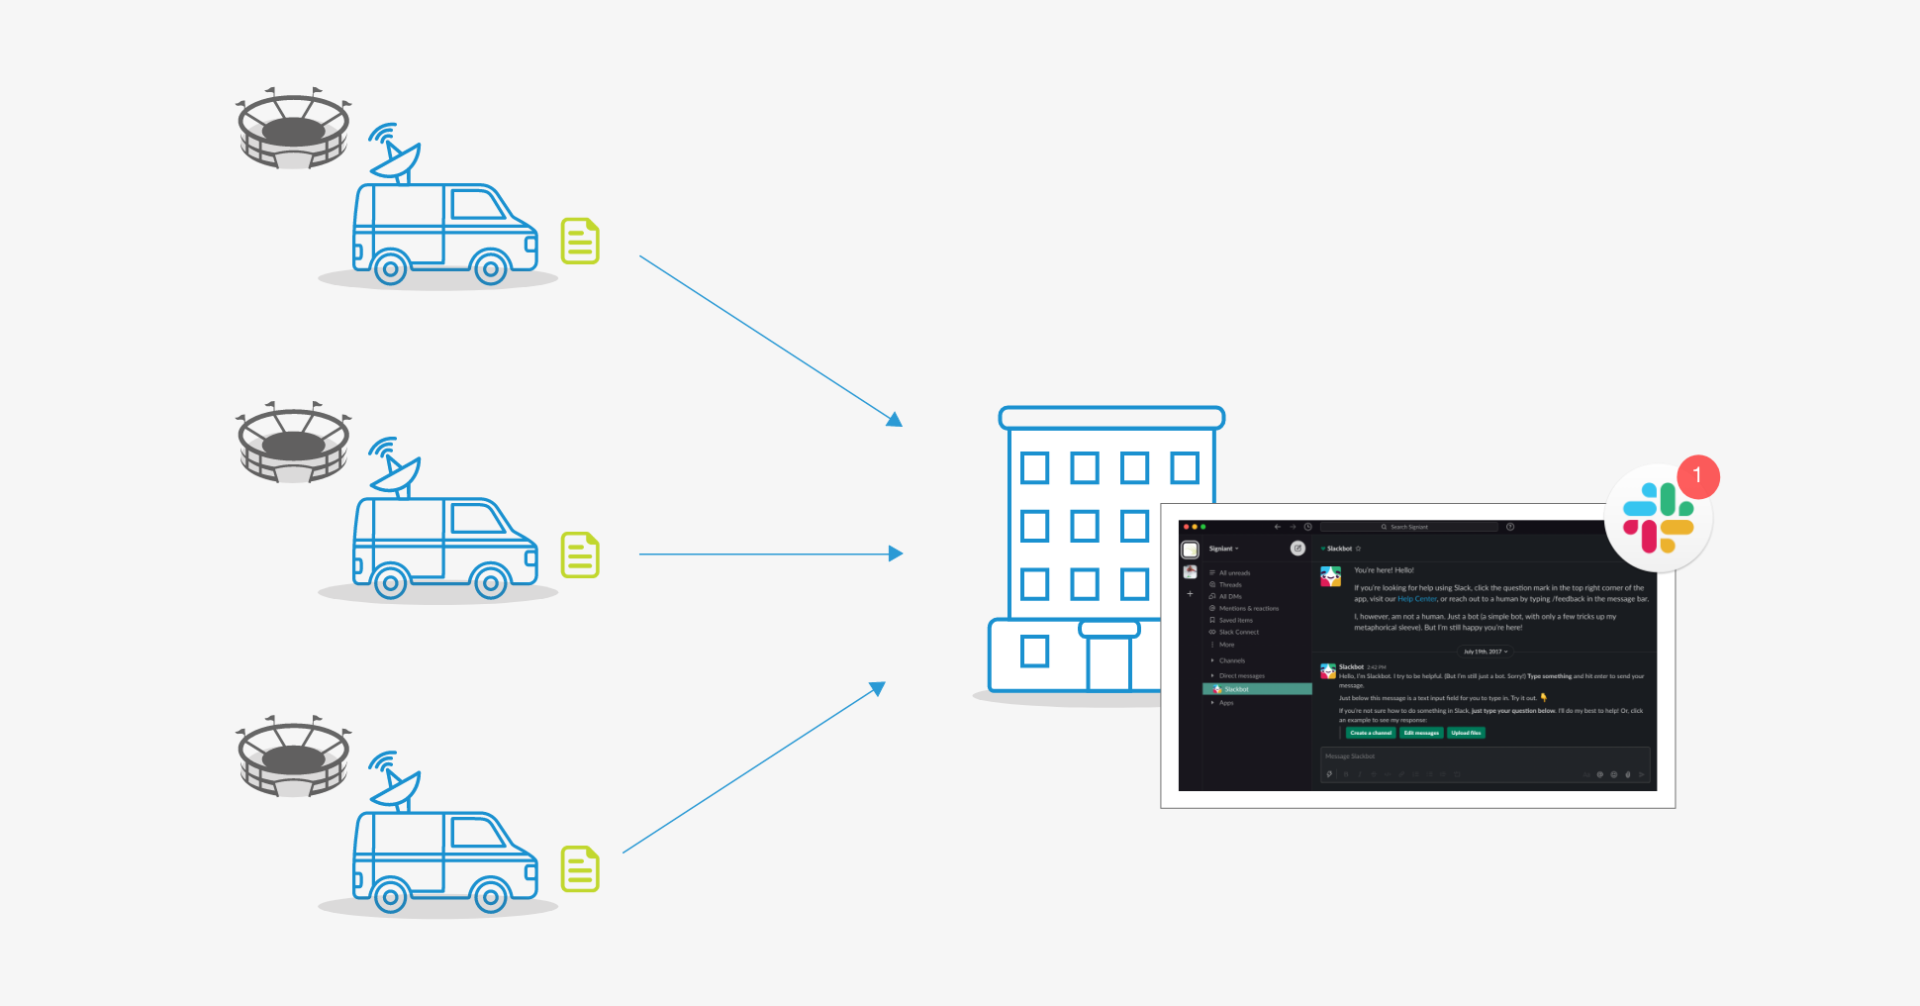Insert a mention with the @ icon
This screenshot has height=1006, width=1920.
1600,774
